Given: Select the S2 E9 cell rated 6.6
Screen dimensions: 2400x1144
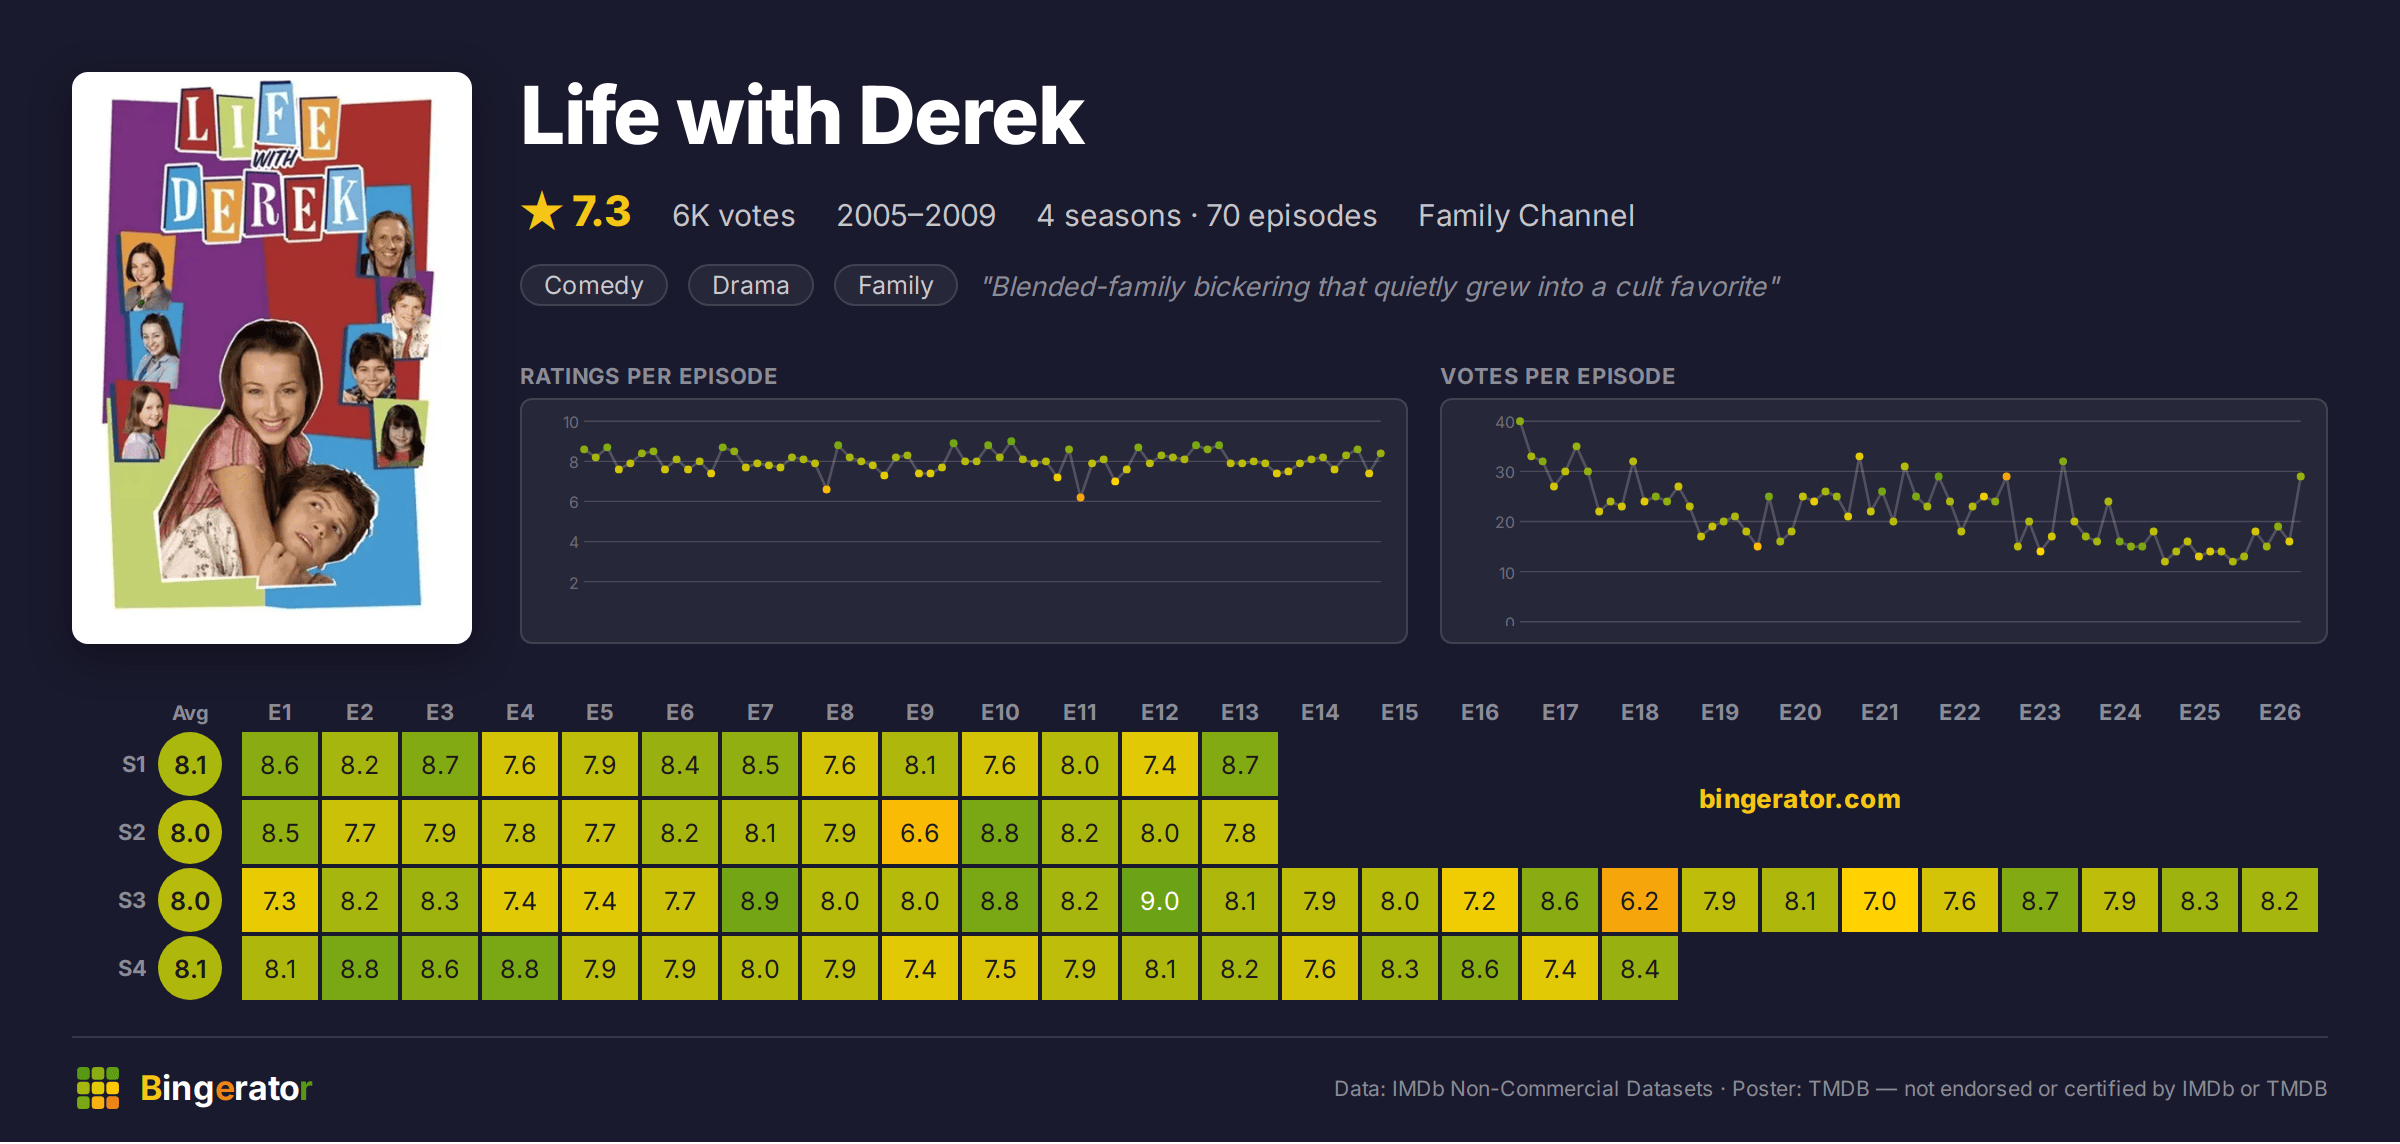Looking at the screenshot, I should point(920,833).
